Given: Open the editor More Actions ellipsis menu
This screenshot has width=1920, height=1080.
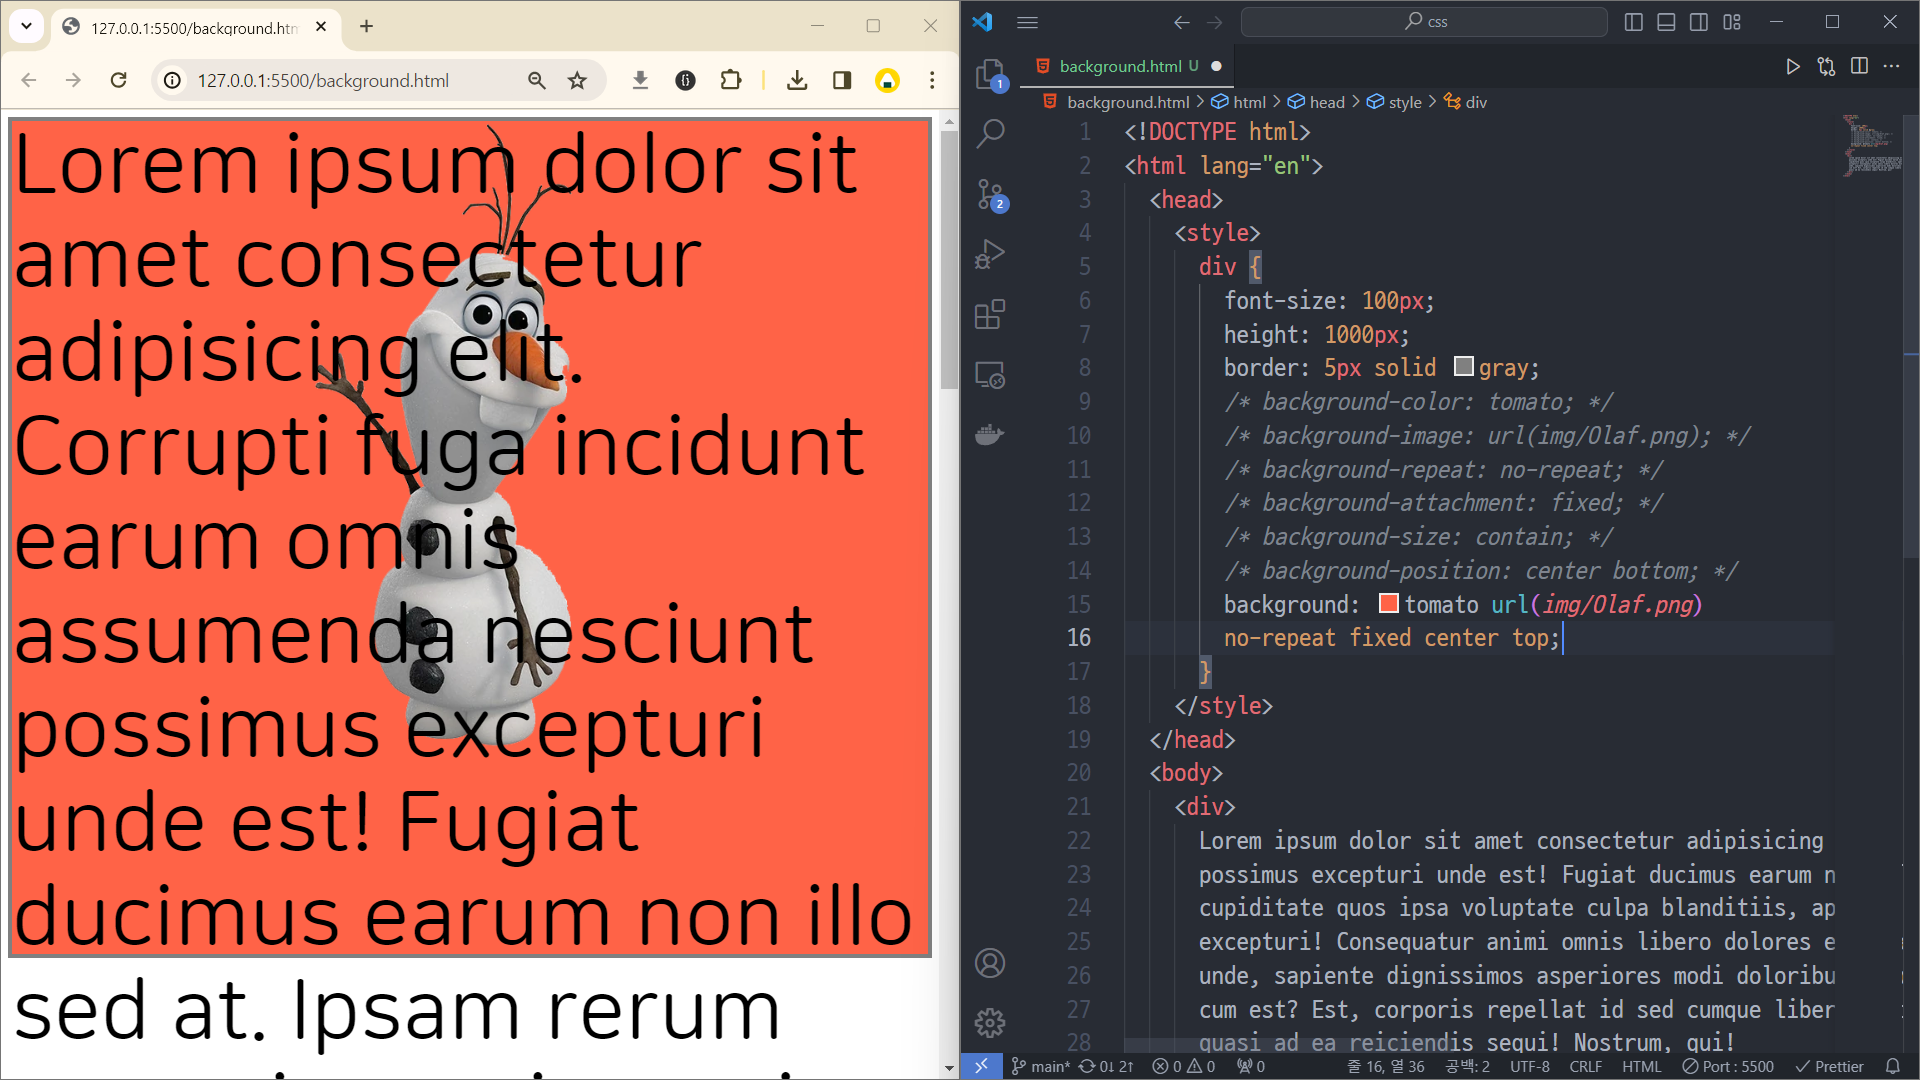Looking at the screenshot, I should 1891,66.
